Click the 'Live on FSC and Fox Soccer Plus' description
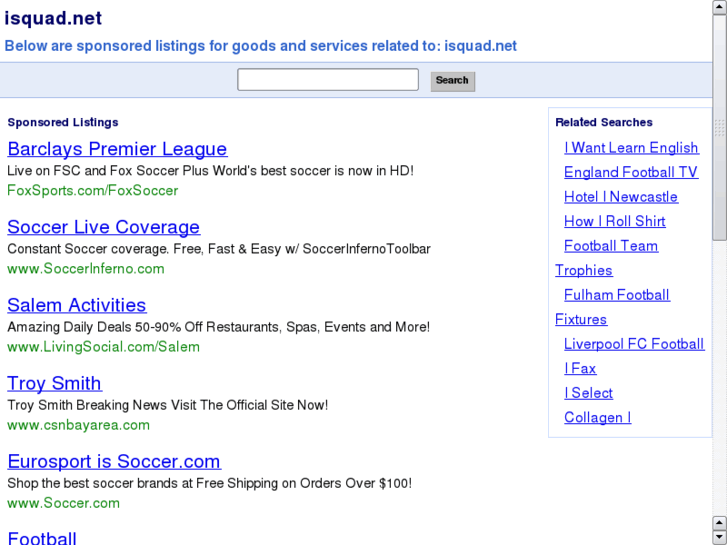The height and width of the screenshot is (545, 727). click(210, 171)
